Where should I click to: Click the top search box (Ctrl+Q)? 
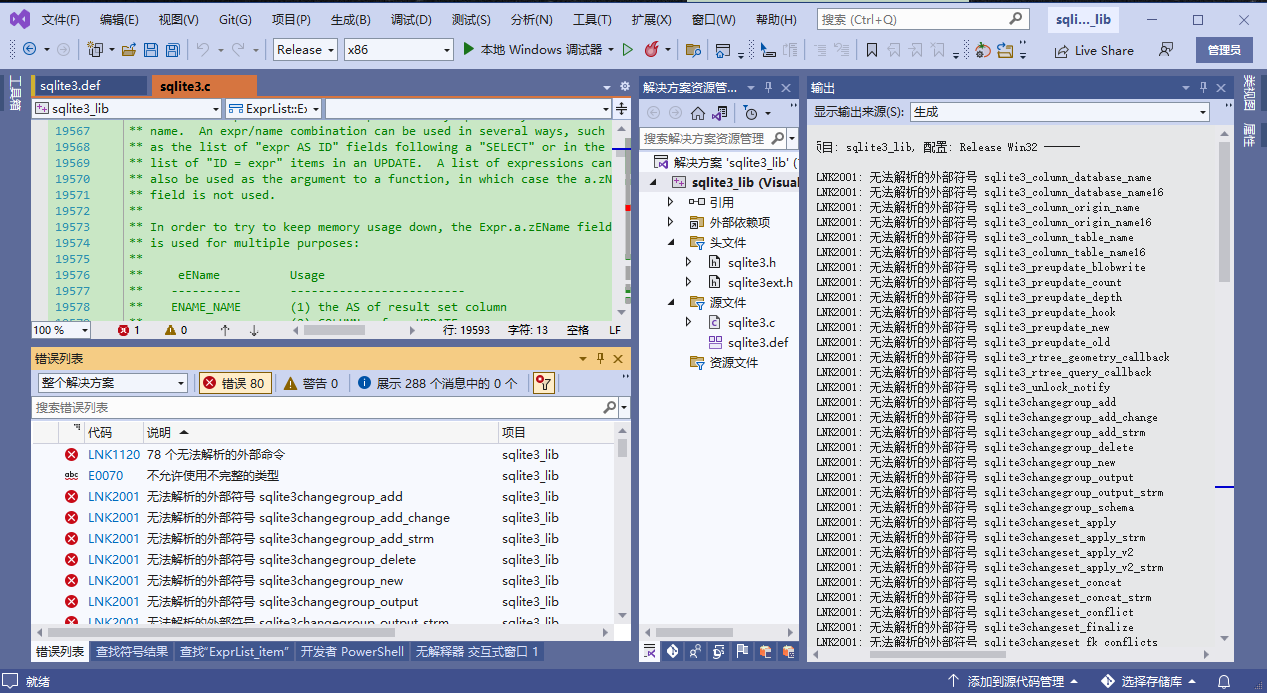point(923,20)
